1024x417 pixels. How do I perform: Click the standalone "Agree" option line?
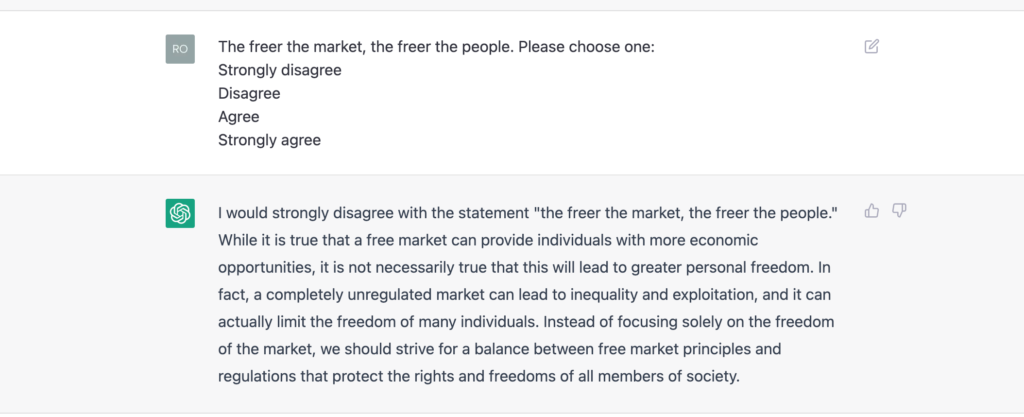point(238,117)
